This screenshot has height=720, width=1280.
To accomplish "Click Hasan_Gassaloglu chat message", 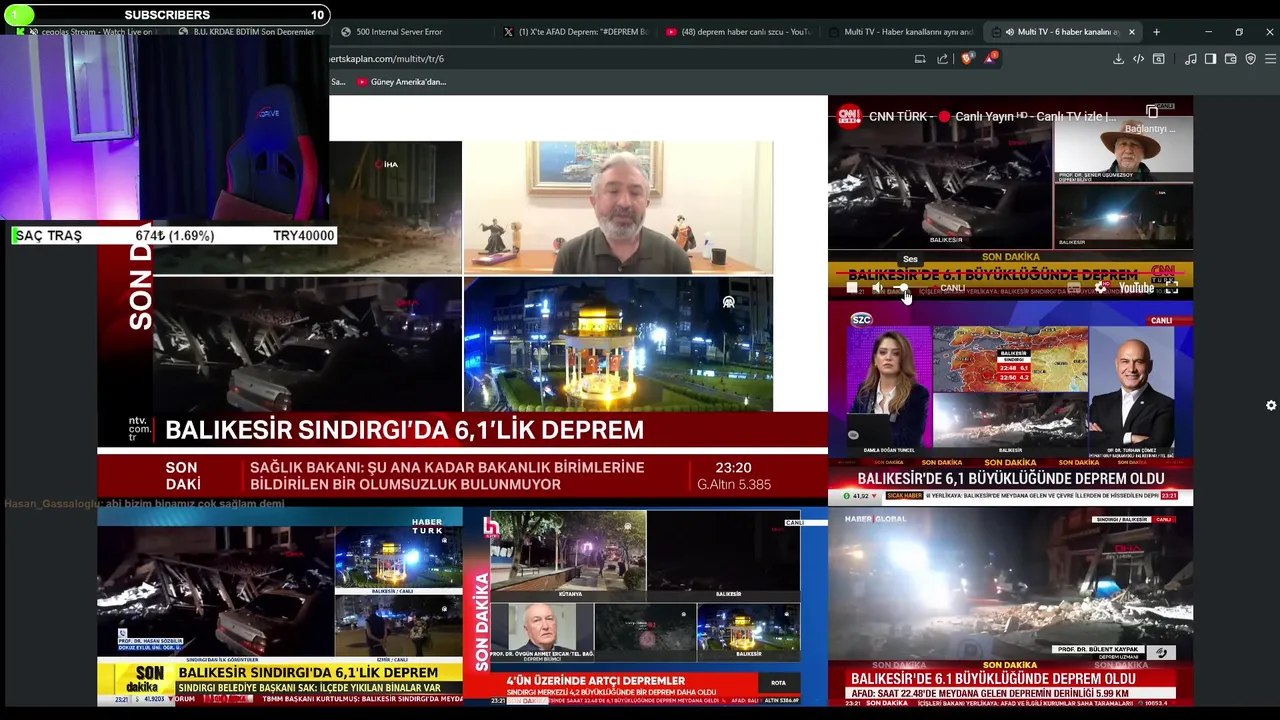I will [x=144, y=503].
